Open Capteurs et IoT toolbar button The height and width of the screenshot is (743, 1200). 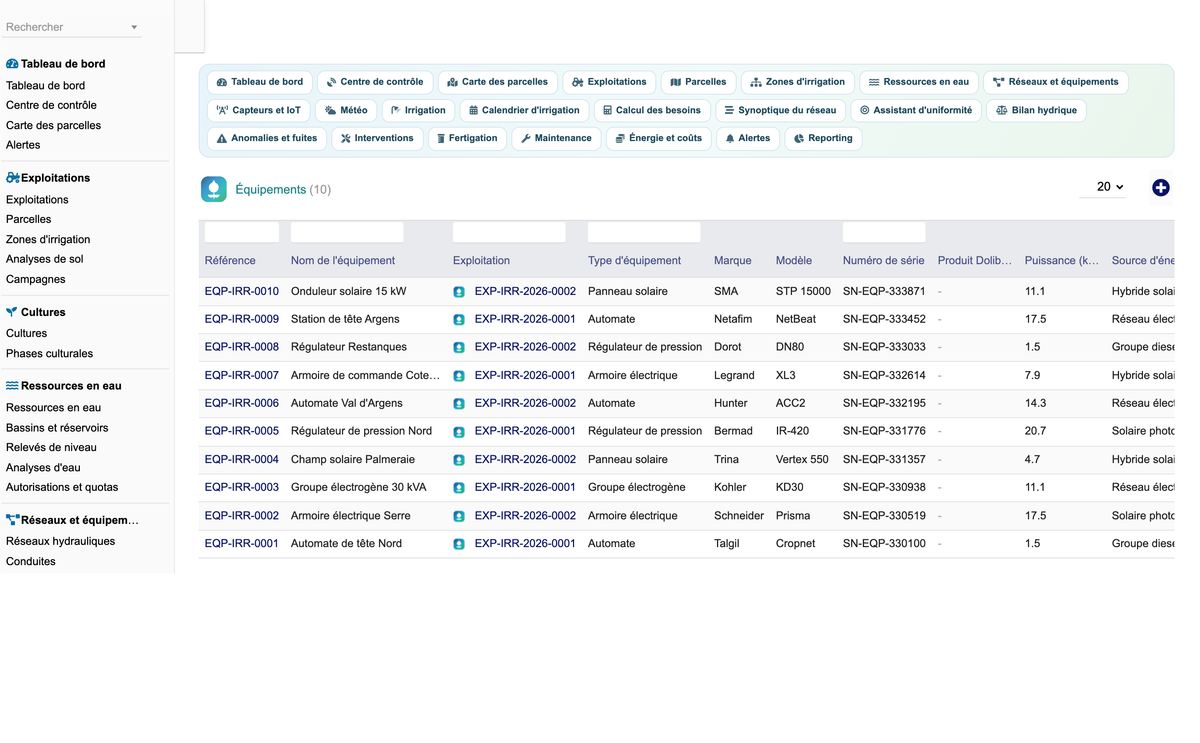pyautogui.click(x=259, y=110)
